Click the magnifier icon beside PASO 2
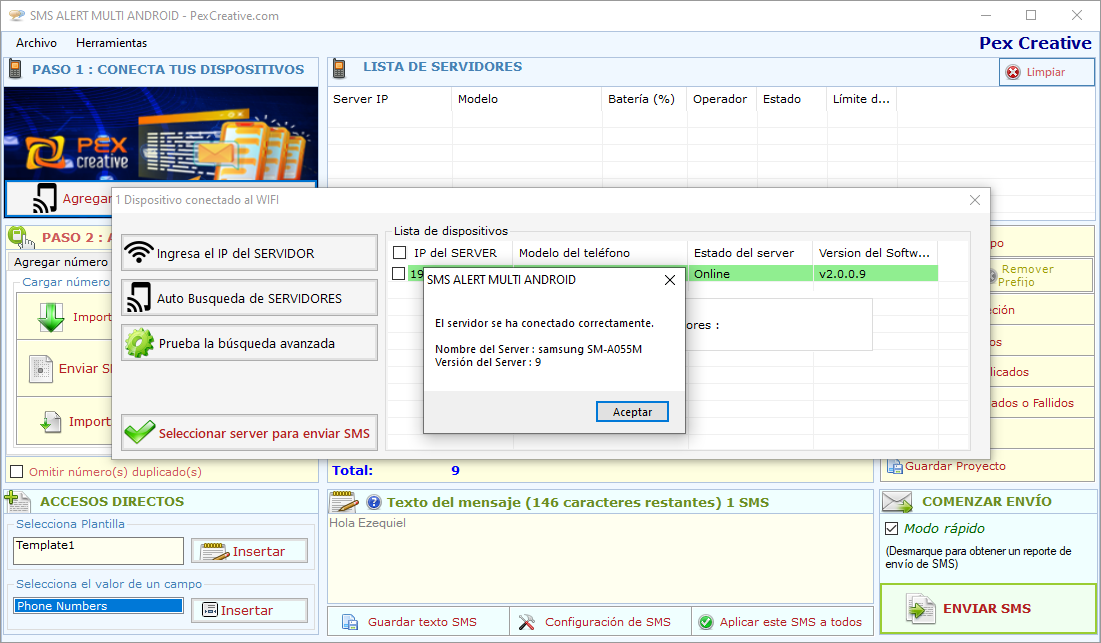This screenshot has height=643, width=1101. [x=20, y=237]
